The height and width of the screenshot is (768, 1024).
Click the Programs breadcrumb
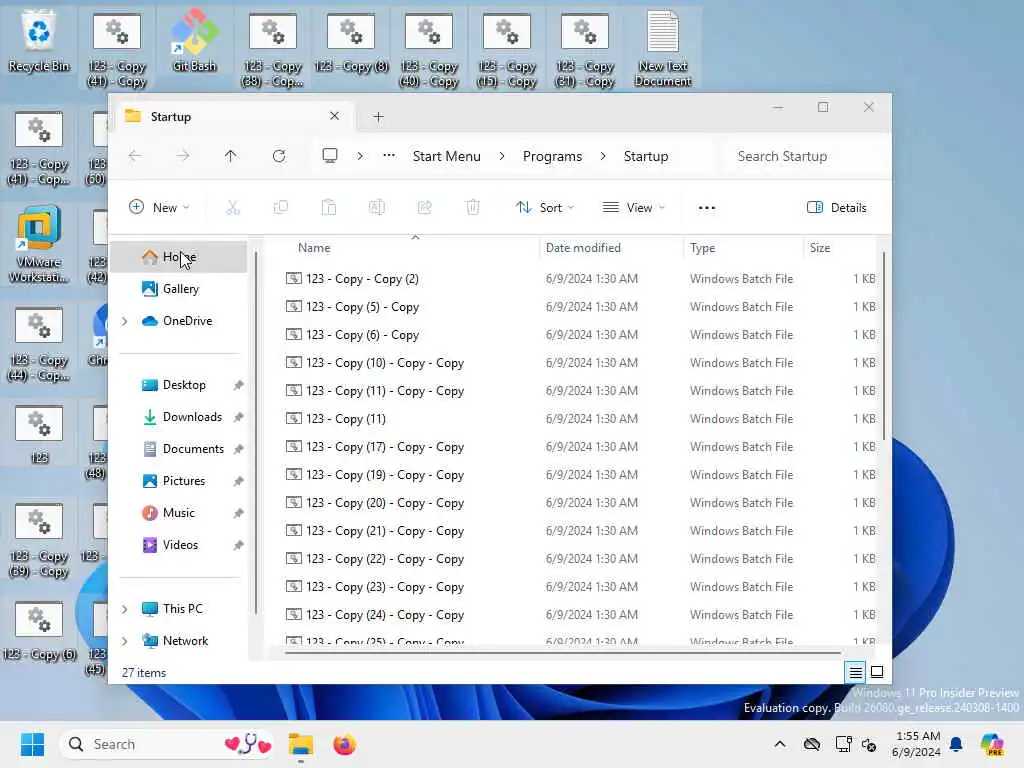point(552,156)
